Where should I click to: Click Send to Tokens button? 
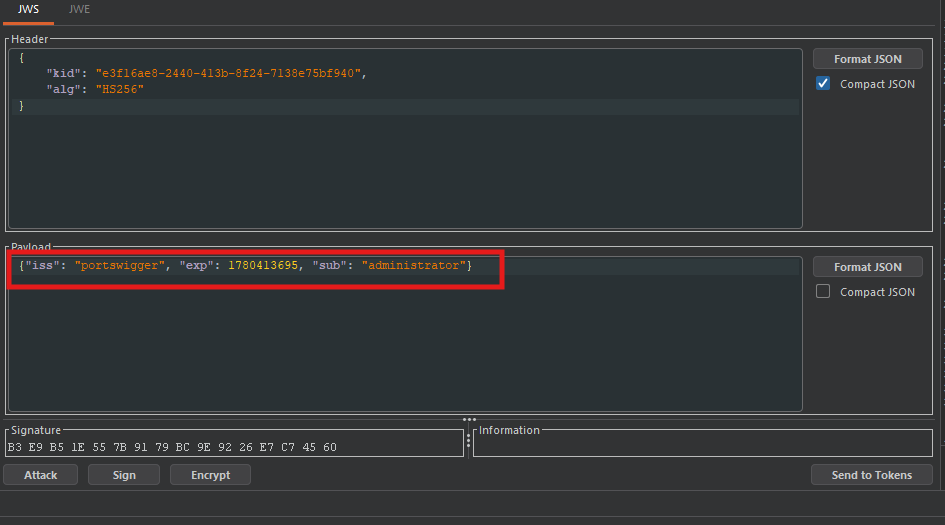point(871,475)
